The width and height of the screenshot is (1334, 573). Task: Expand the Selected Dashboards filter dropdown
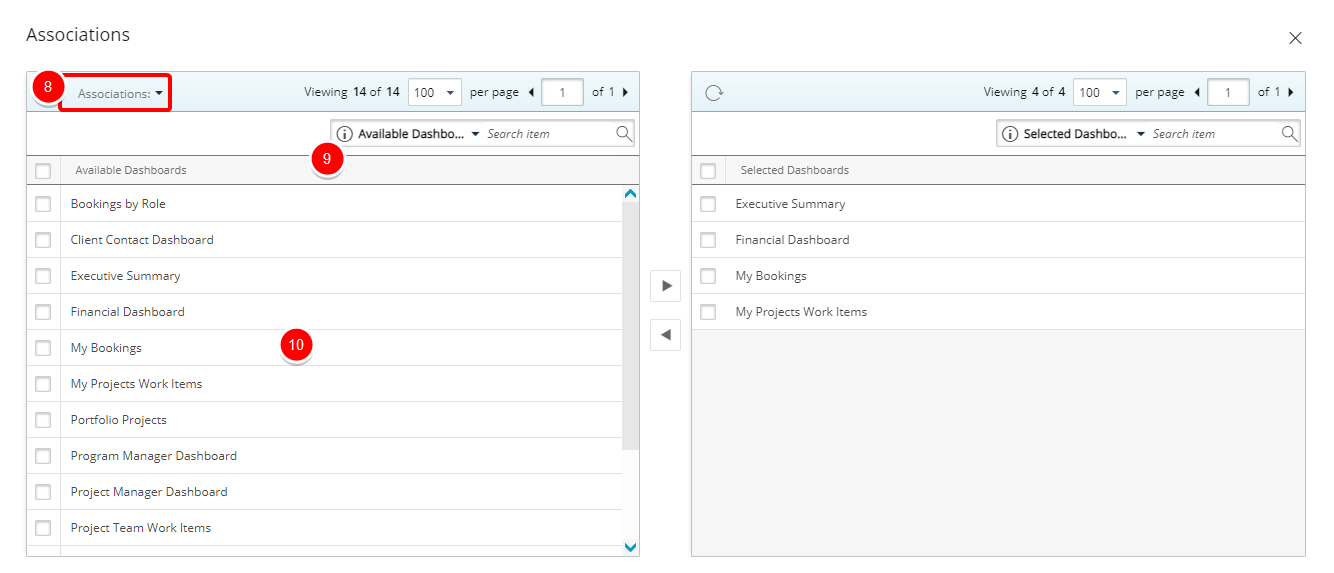(x=1141, y=134)
